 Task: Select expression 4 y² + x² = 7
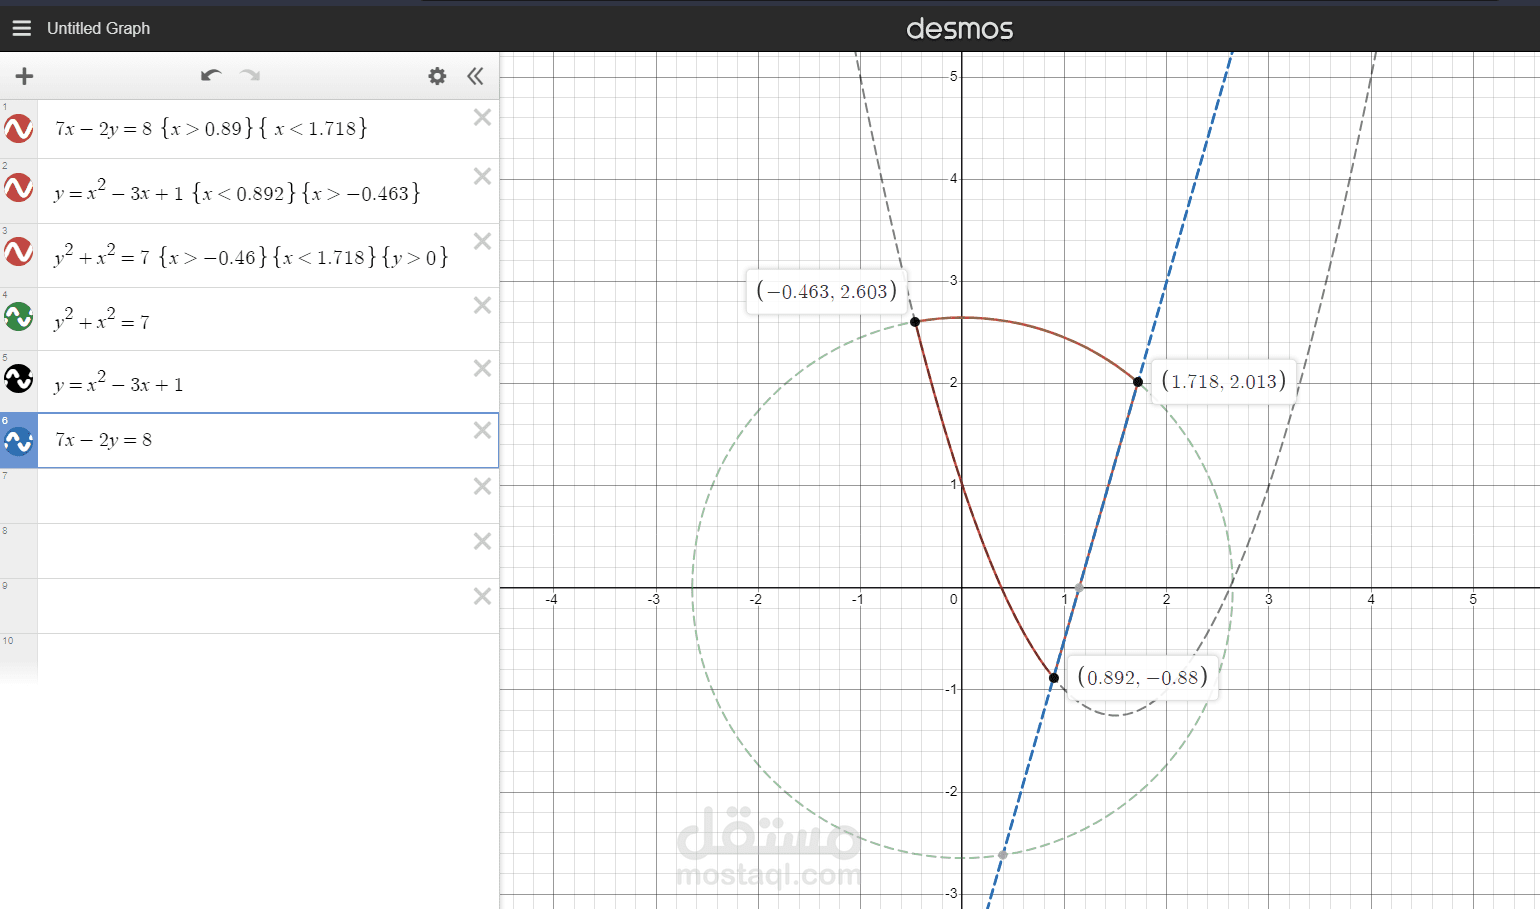(102, 320)
